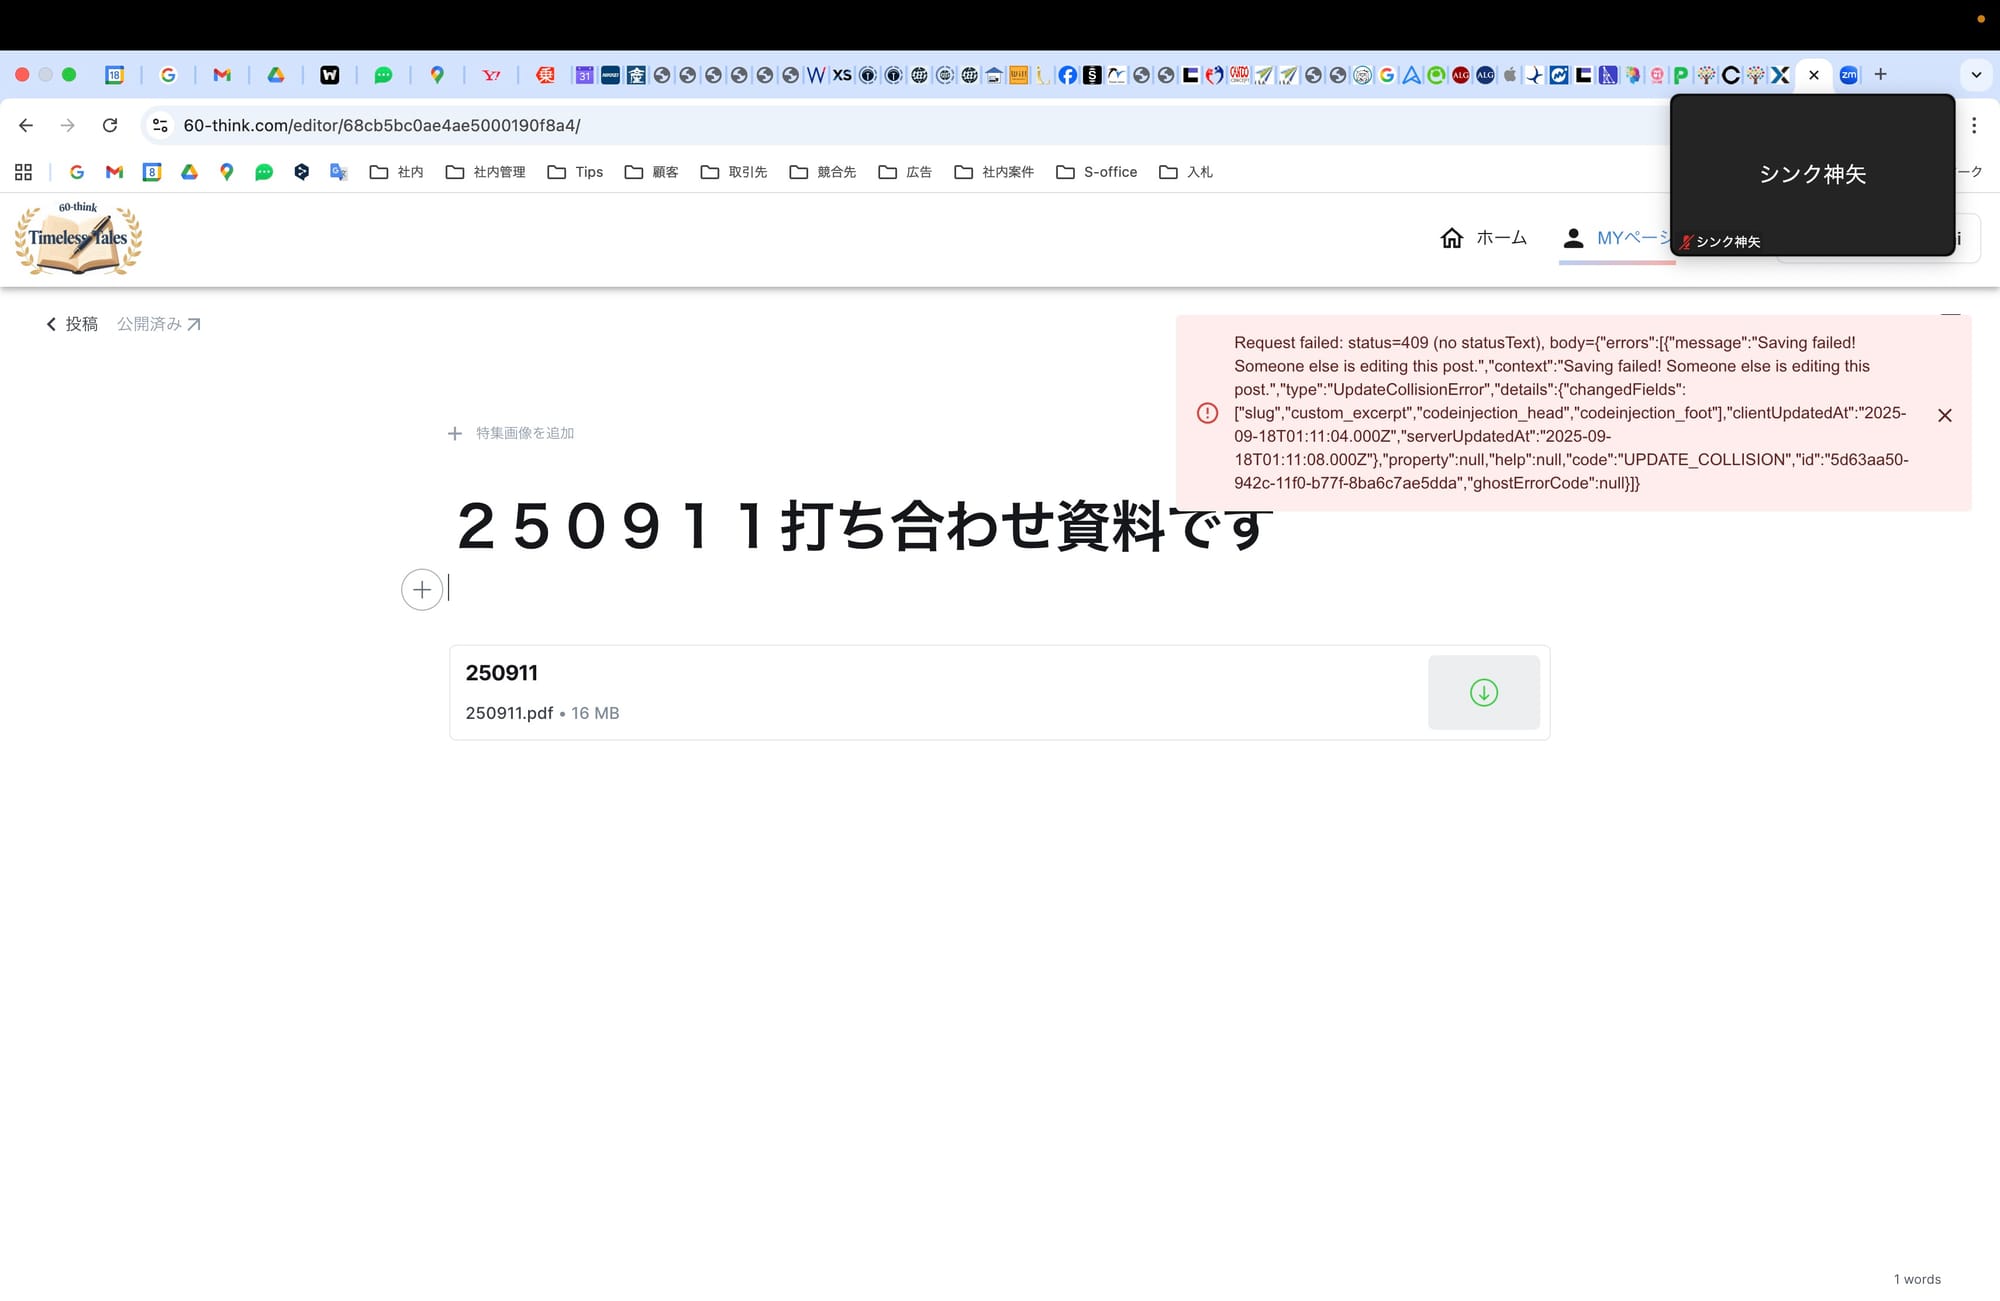Expand the tab search dropdown chevron
The height and width of the screenshot is (1301, 2000).
1975,75
